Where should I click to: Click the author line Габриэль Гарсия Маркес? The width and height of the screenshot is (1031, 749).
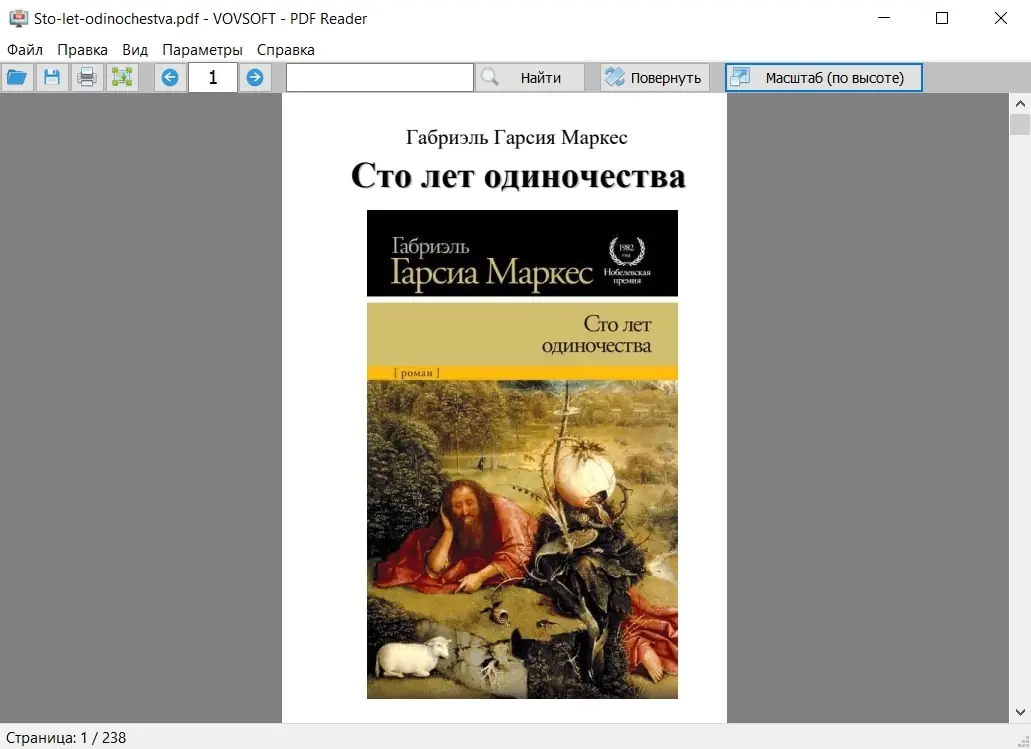click(517, 137)
